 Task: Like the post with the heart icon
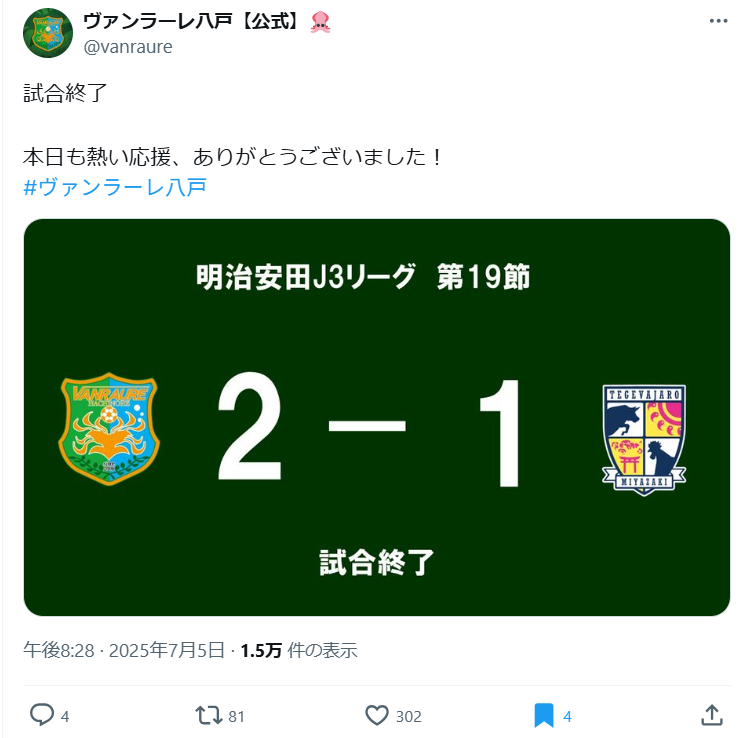(x=377, y=715)
